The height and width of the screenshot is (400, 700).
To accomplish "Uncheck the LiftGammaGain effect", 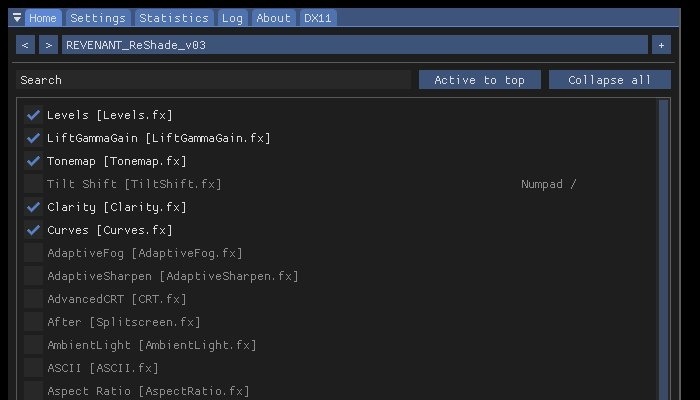I will (34, 138).
